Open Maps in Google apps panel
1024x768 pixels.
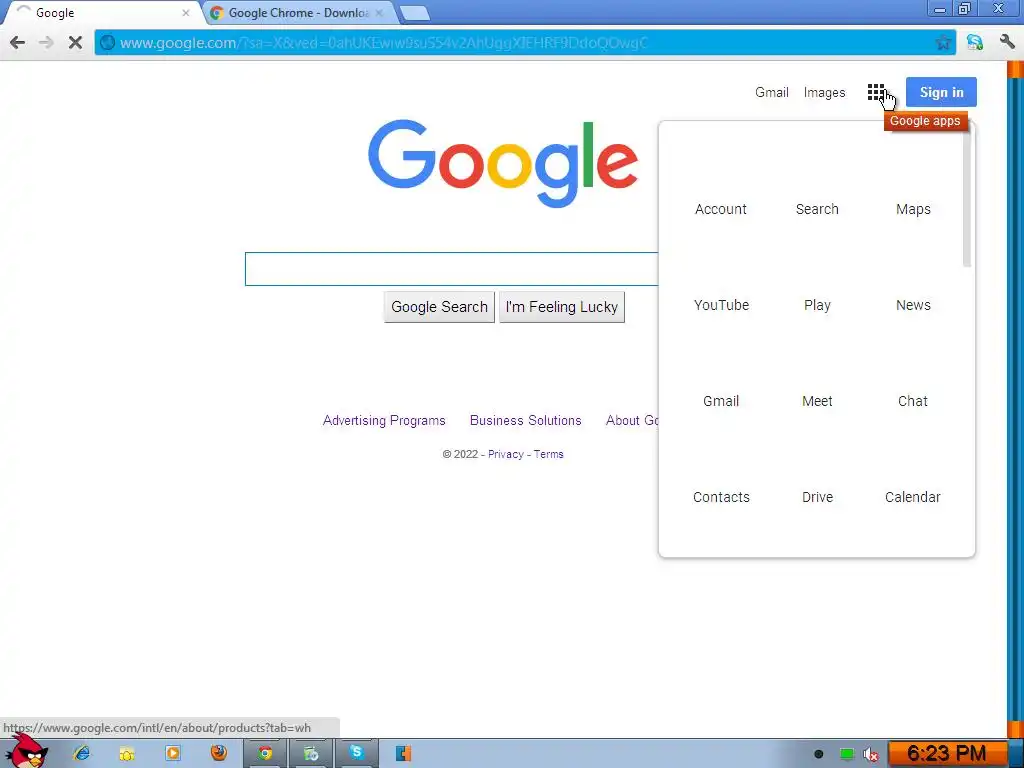coord(913,210)
